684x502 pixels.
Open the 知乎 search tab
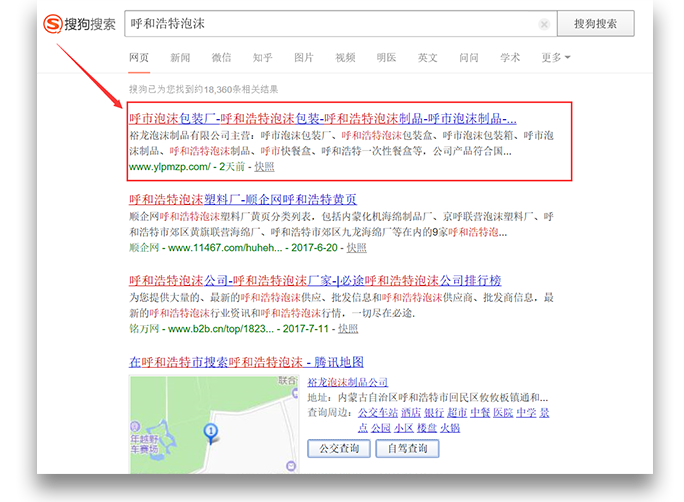[262, 58]
